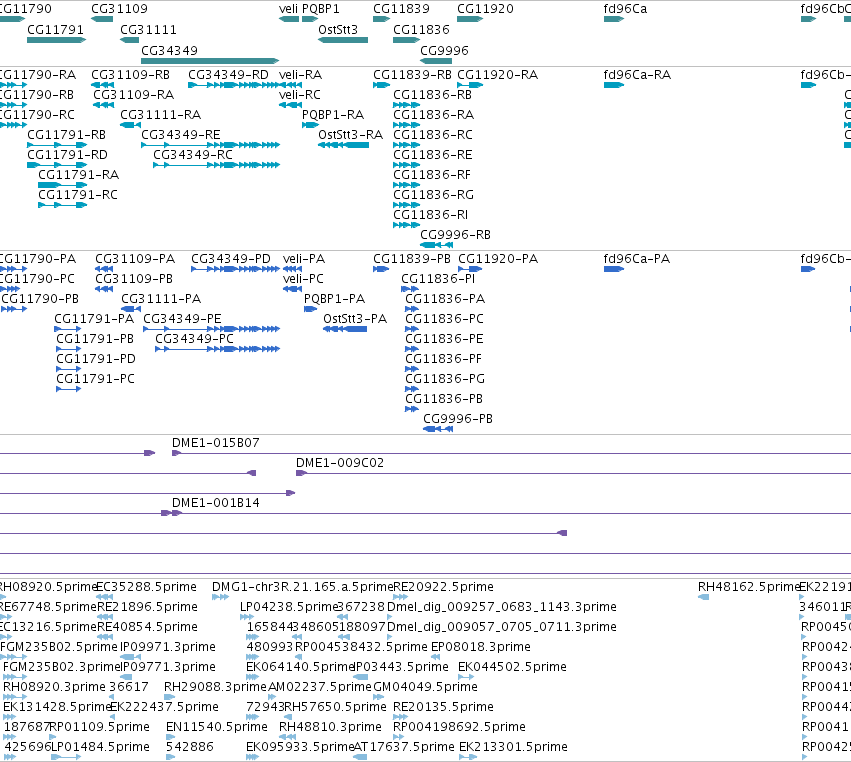Click the fd96Ca gene label

tap(625, 9)
